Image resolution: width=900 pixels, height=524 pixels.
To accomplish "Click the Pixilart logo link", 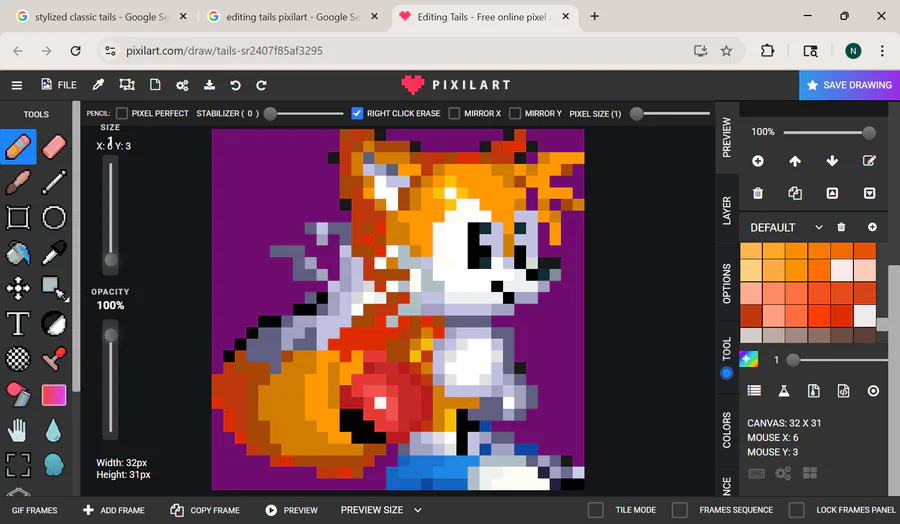I will click(456, 85).
